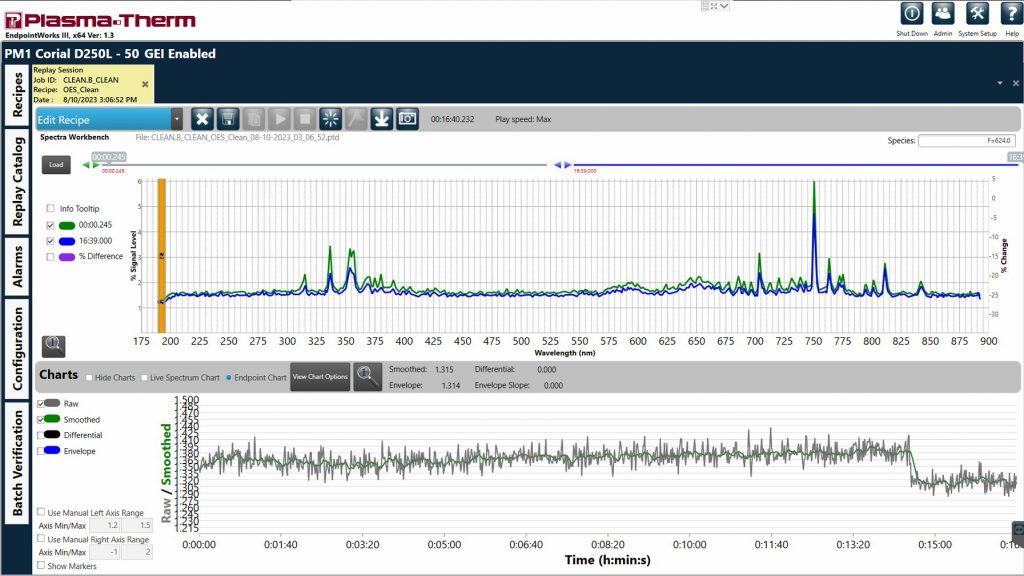Click the Shut Down power icon
This screenshot has height=576, width=1024.
911,14
